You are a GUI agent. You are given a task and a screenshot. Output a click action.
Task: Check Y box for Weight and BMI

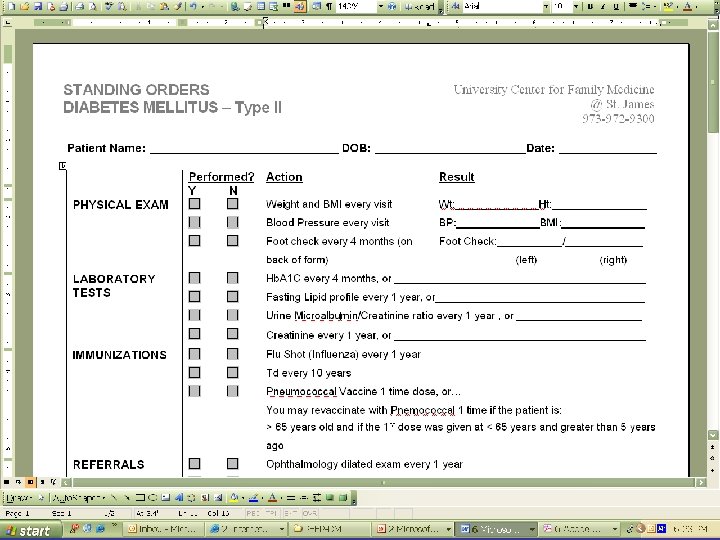(195, 203)
